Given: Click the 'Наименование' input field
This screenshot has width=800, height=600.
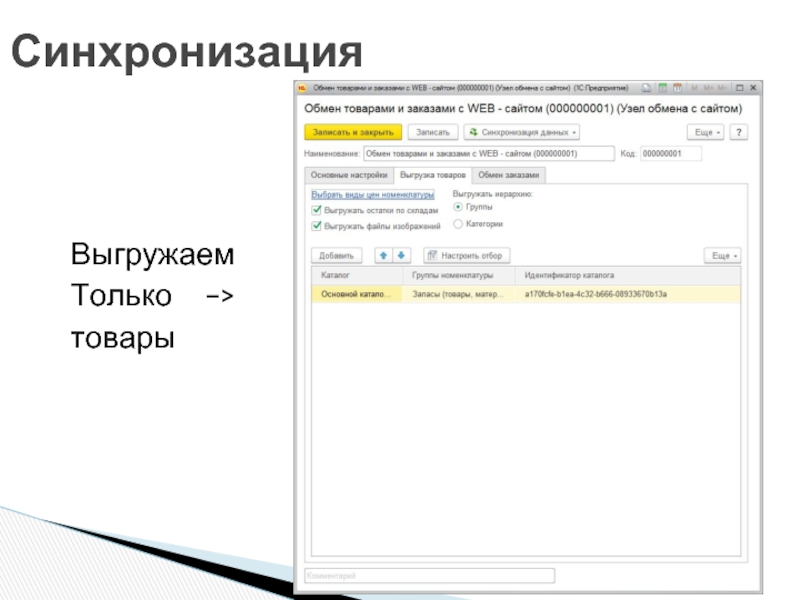Looking at the screenshot, I should [489, 154].
